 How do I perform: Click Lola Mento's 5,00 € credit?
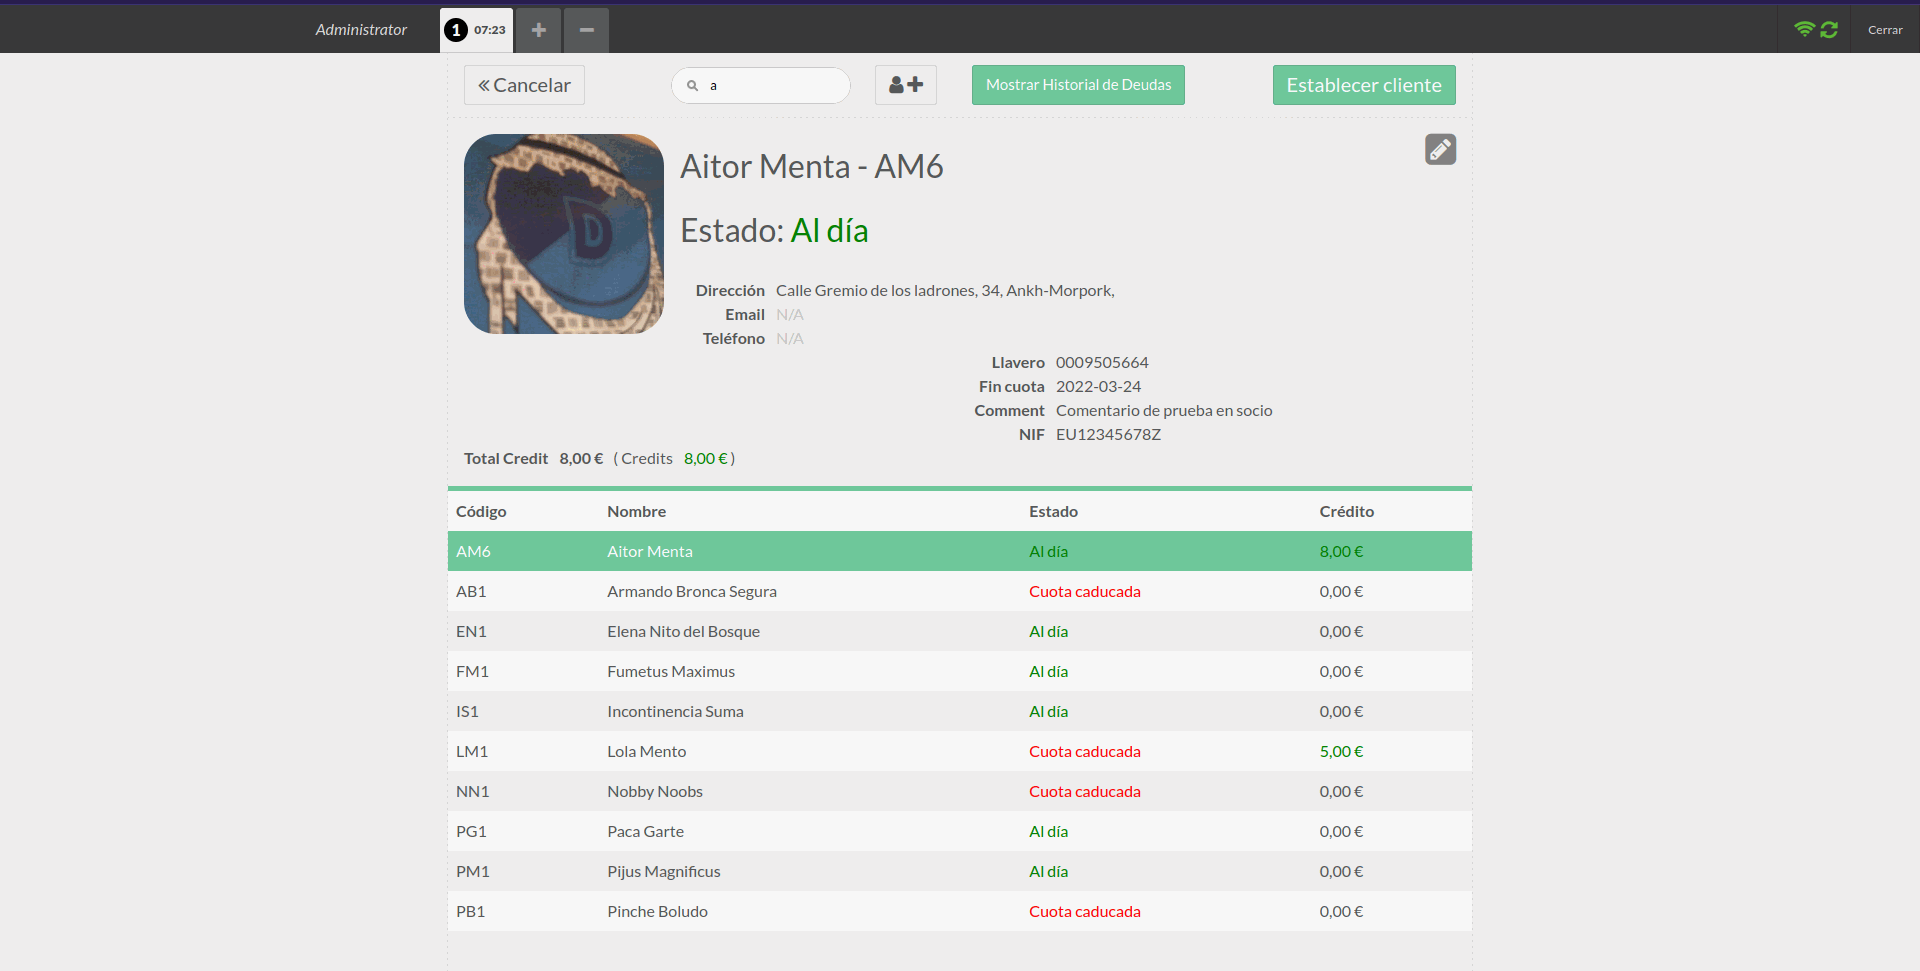(x=1341, y=751)
